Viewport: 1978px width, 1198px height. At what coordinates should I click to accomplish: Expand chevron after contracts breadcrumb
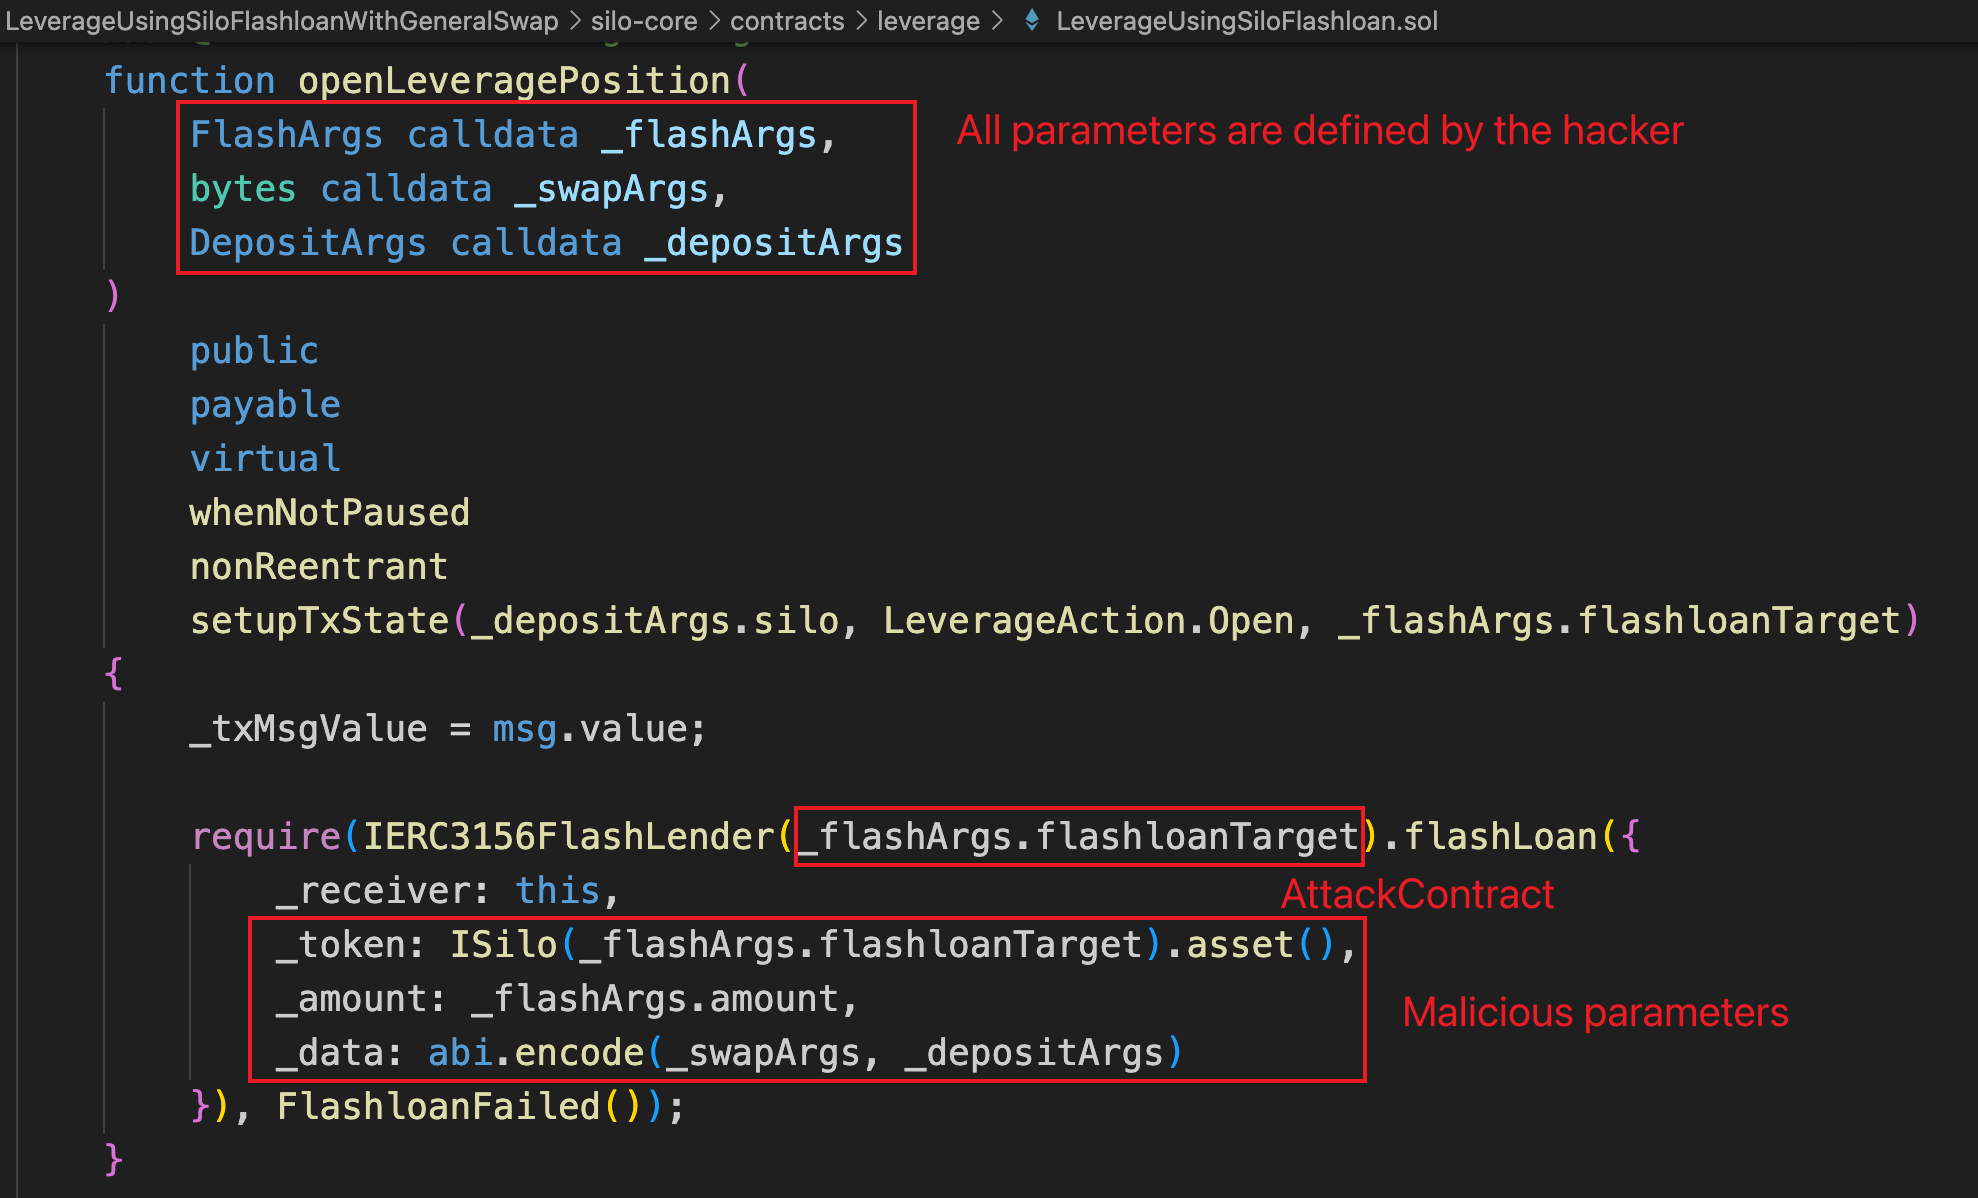click(x=861, y=21)
